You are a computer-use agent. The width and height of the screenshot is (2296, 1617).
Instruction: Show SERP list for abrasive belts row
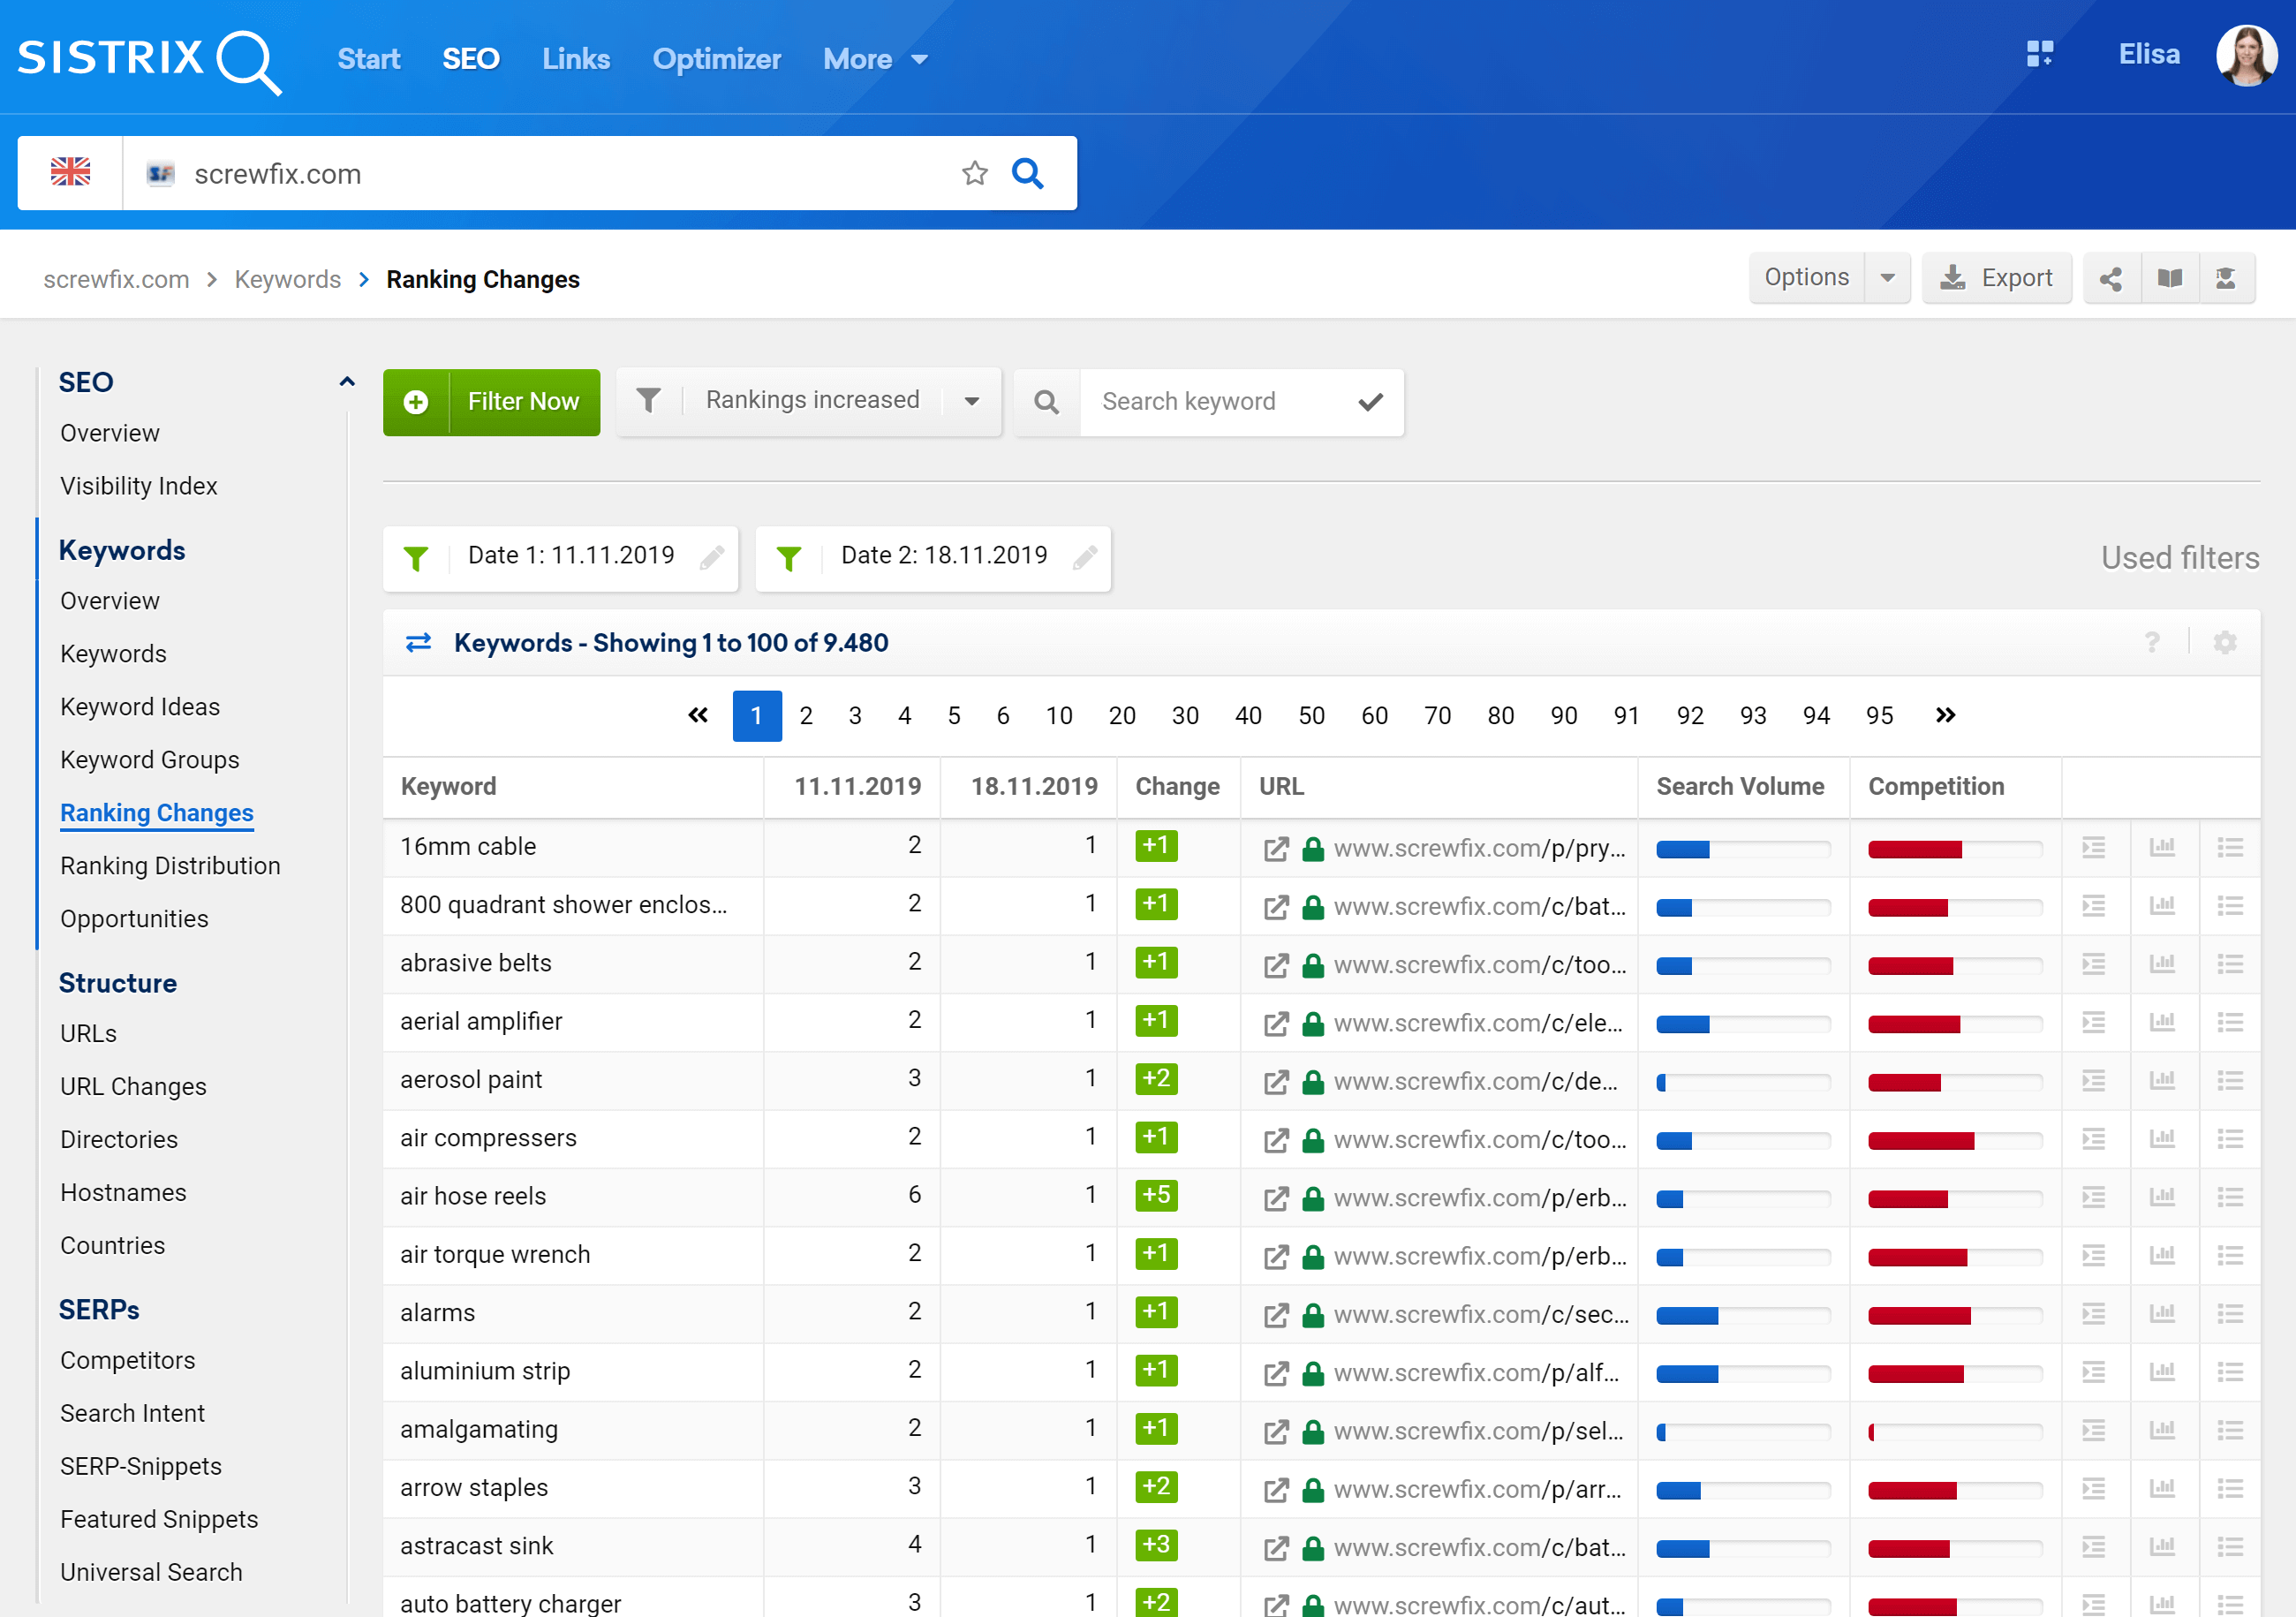(2230, 964)
